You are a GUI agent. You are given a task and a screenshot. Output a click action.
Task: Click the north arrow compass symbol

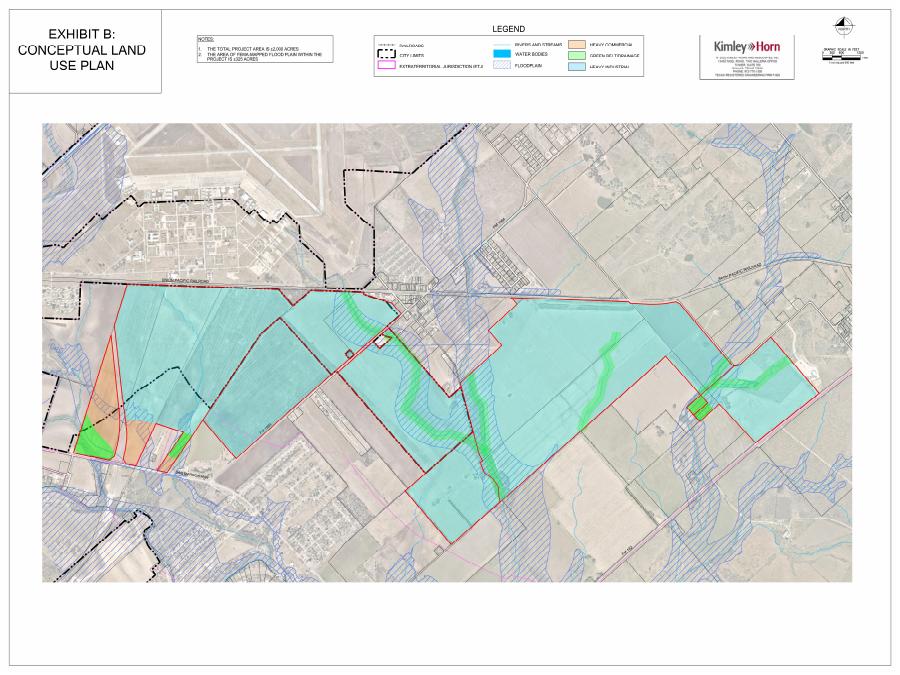click(x=844, y=27)
